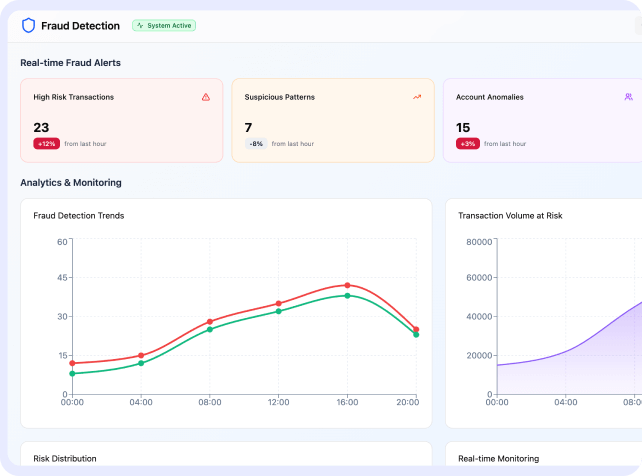Viewport: 642px width, 476px height.
Task: Select the -8% change badge
Action: (x=257, y=144)
